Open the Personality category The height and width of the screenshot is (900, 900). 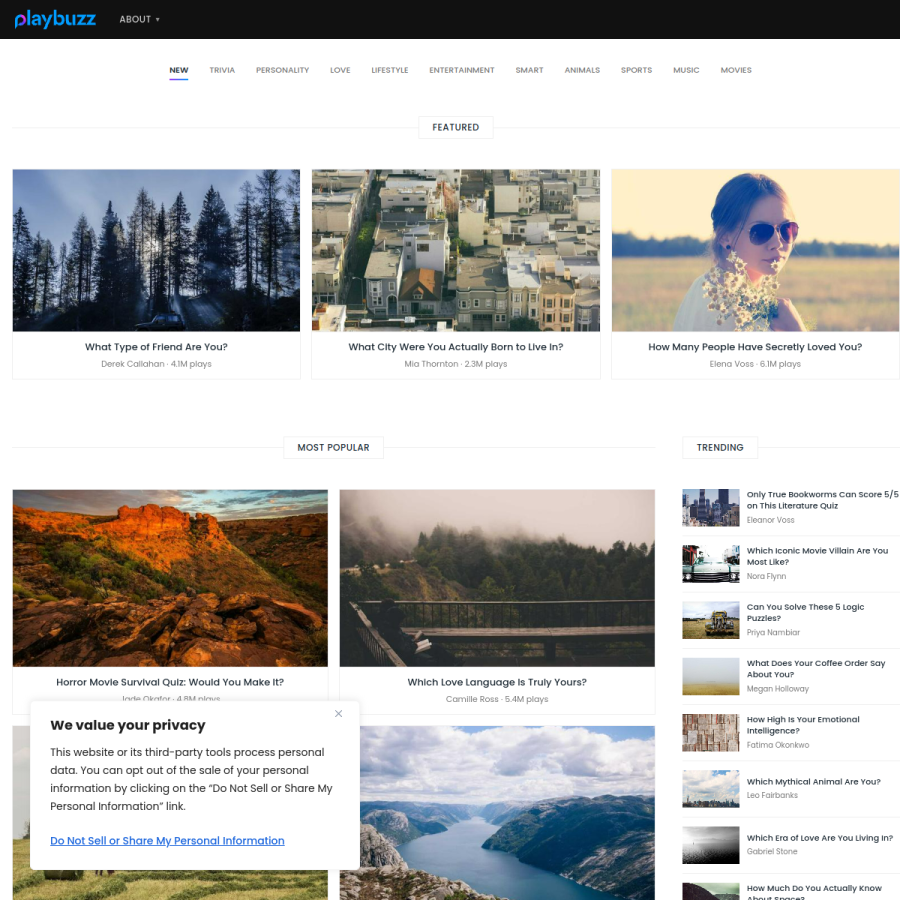[x=282, y=70]
